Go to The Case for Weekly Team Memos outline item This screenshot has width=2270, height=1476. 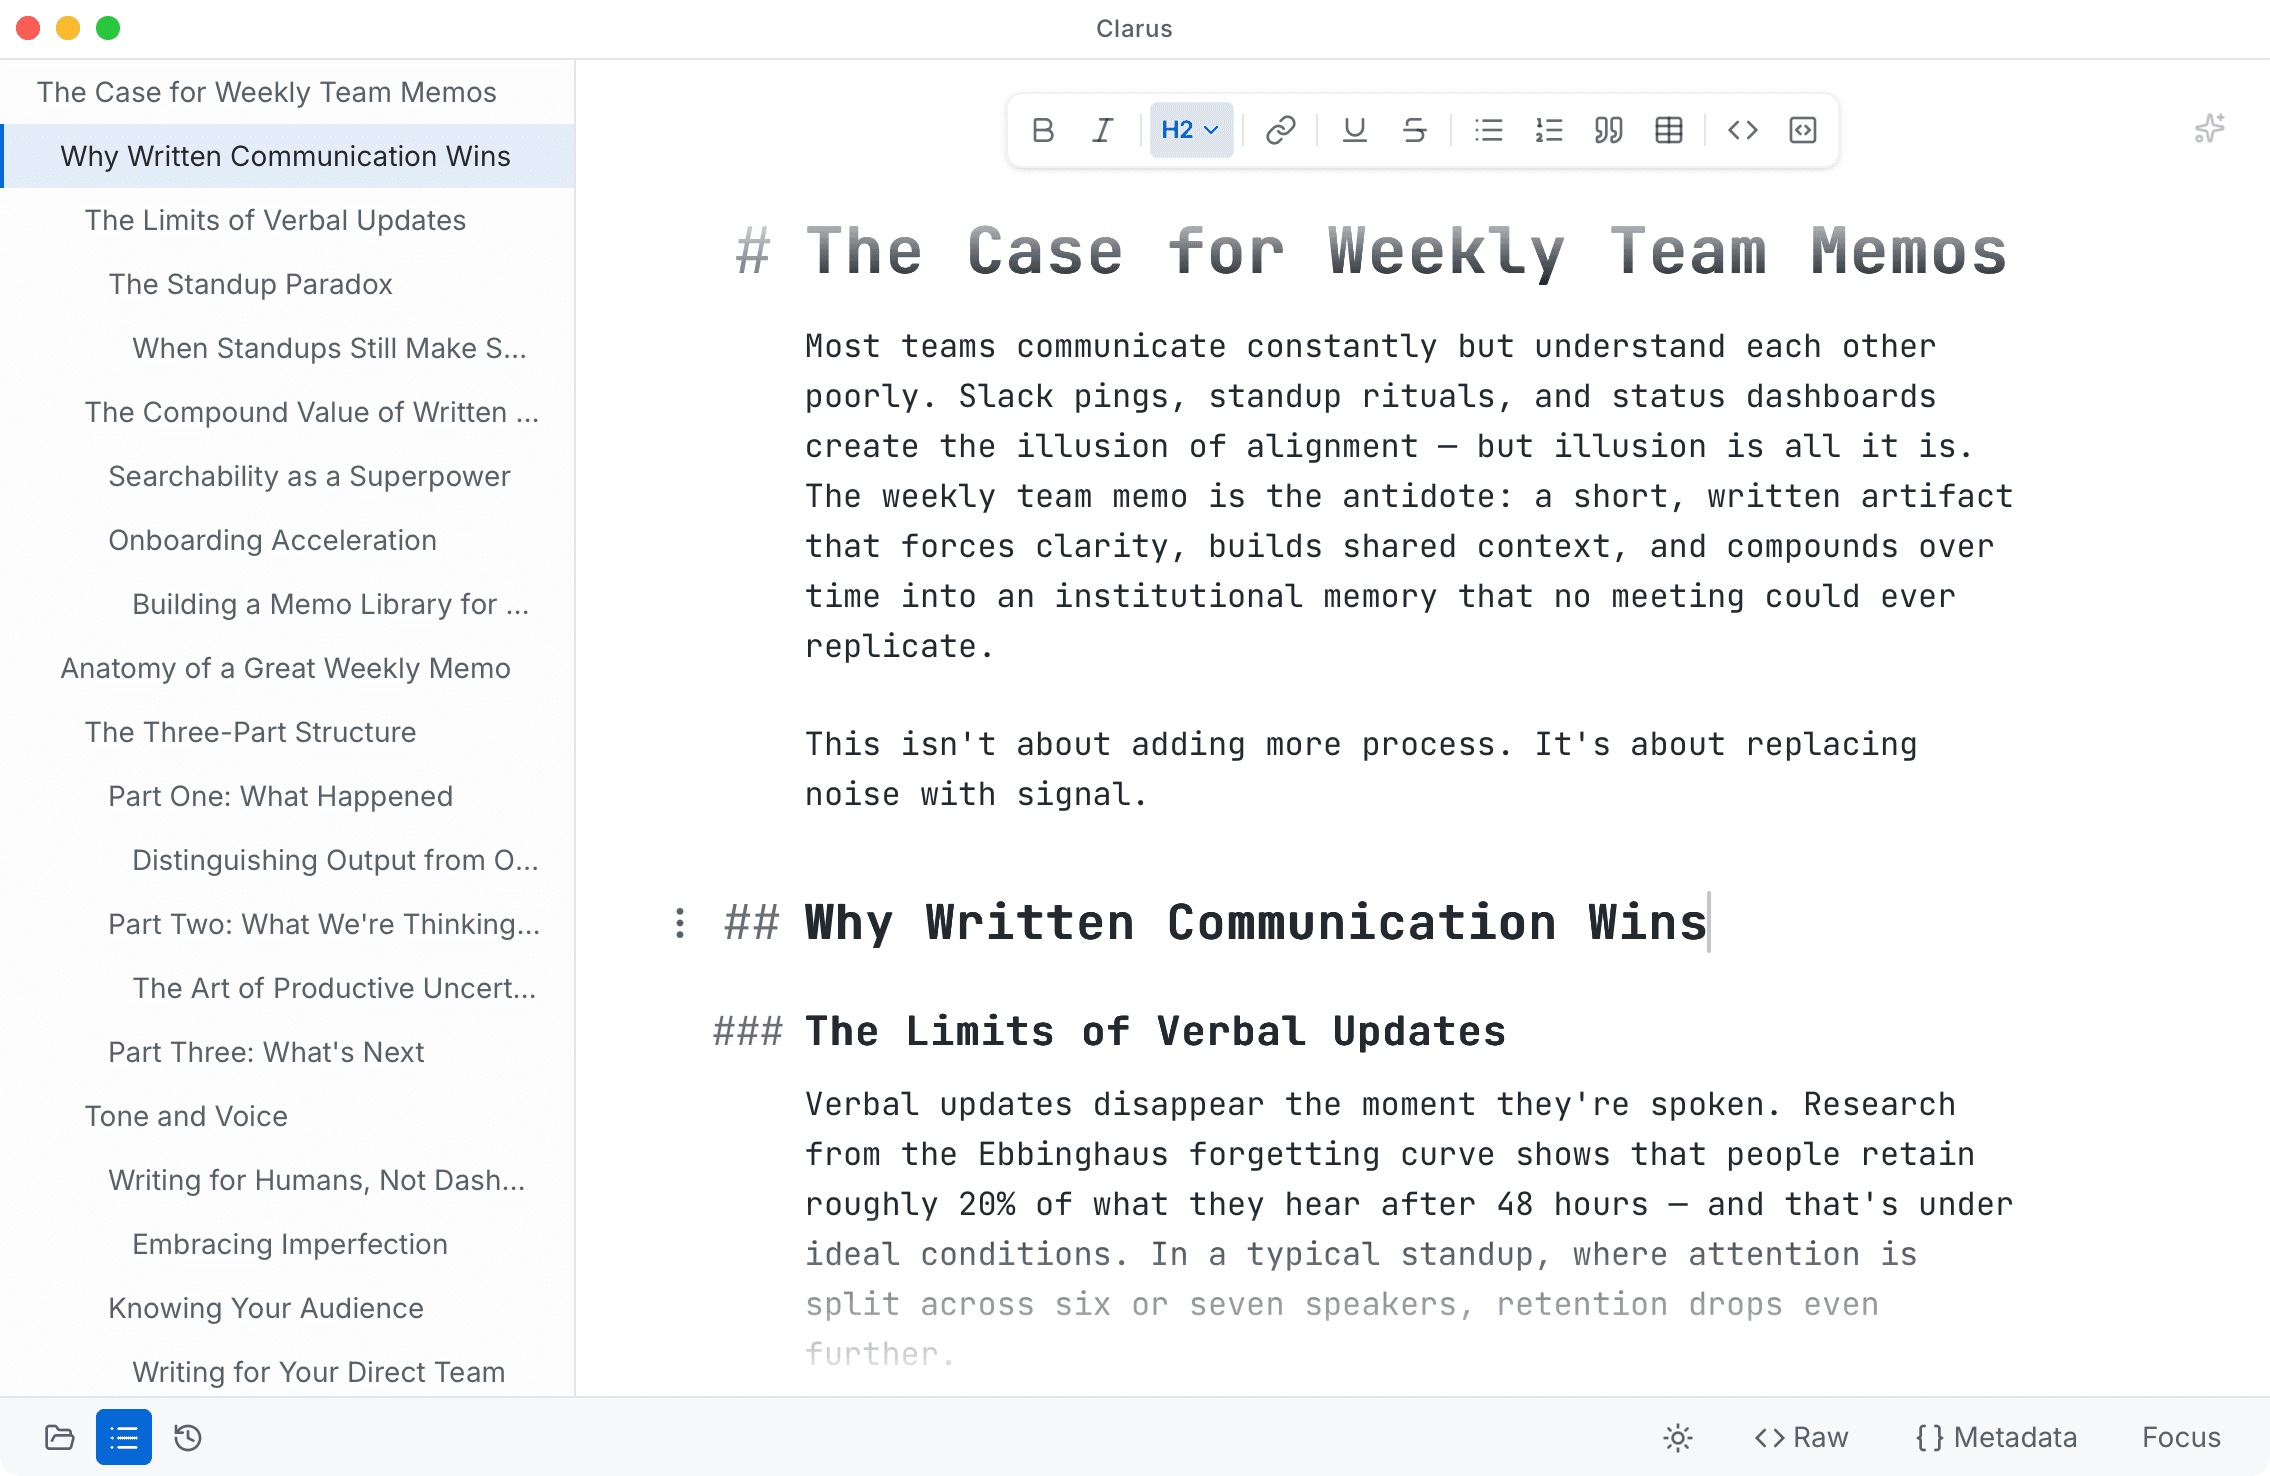[x=288, y=92]
